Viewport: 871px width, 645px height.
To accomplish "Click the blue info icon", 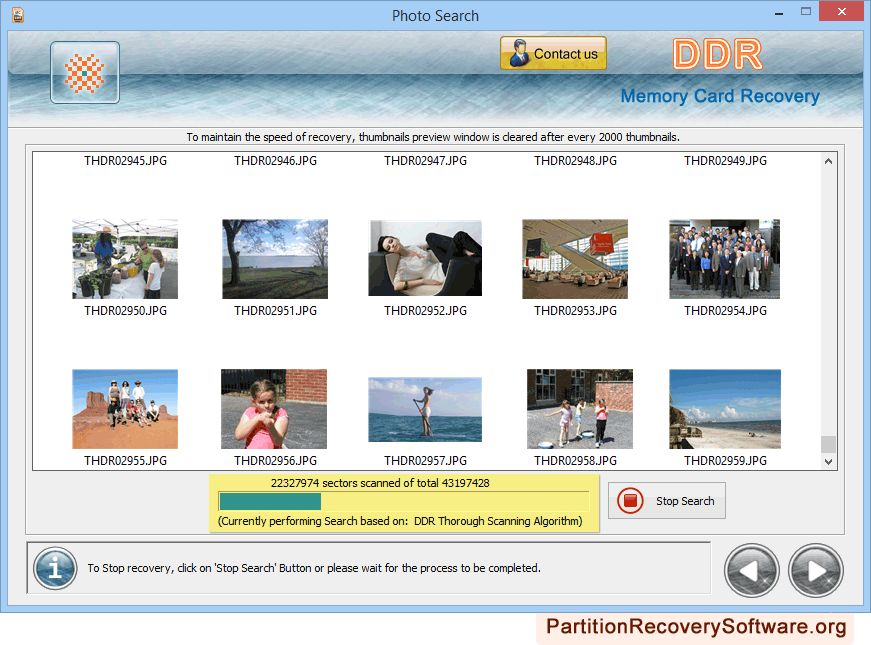I will click(x=54, y=568).
